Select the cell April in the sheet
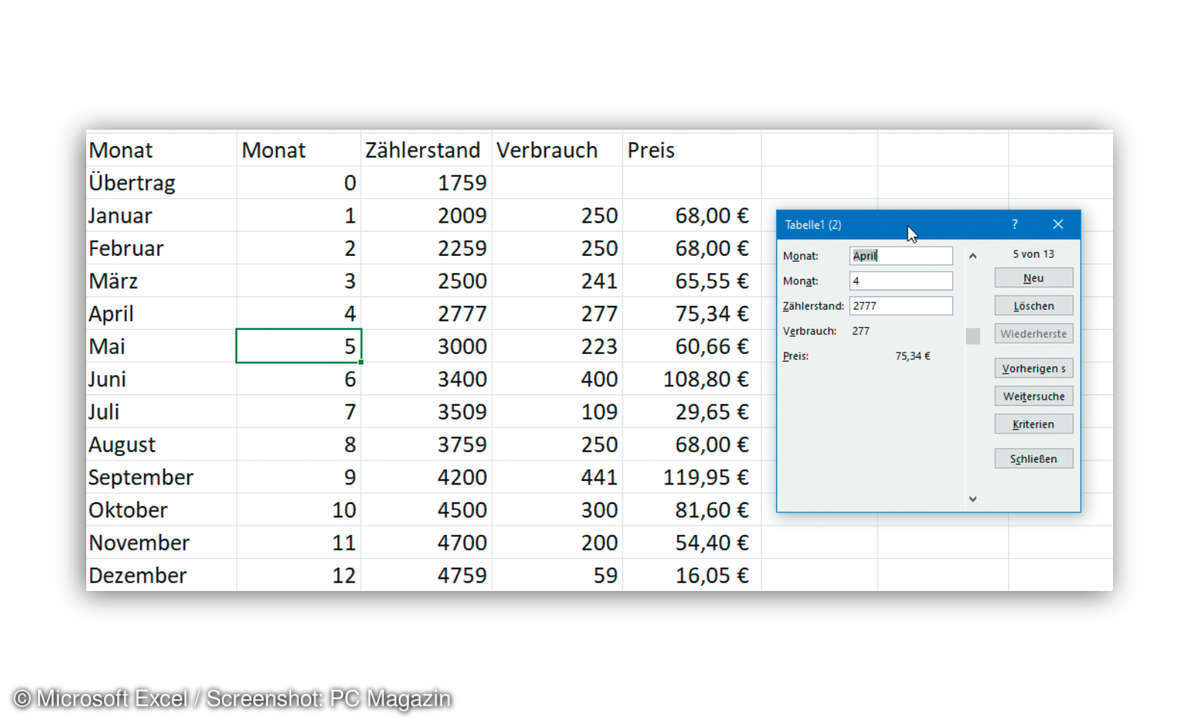 pyautogui.click(x=161, y=314)
